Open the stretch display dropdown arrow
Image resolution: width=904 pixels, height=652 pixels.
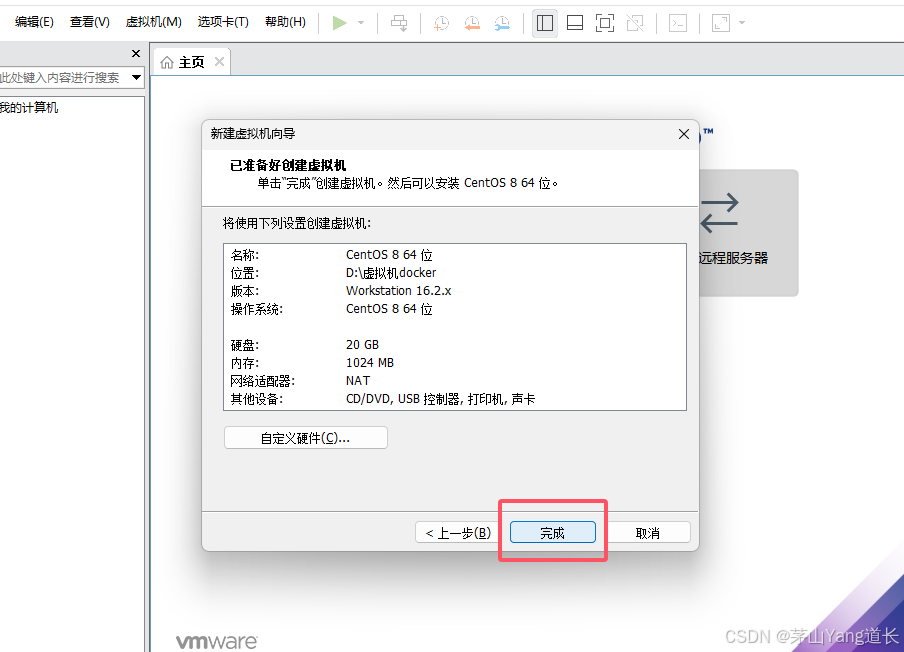[742, 23]
